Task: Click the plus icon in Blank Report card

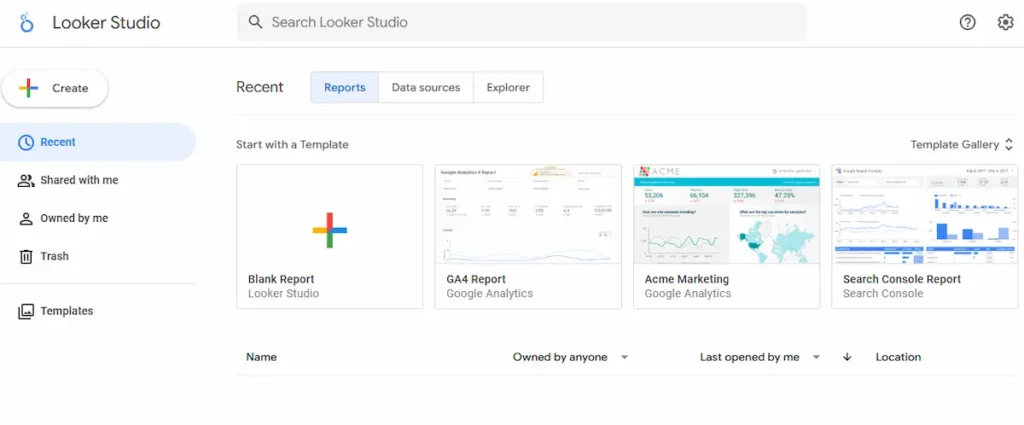Action: pyautogui.click(x=330, y=230)
